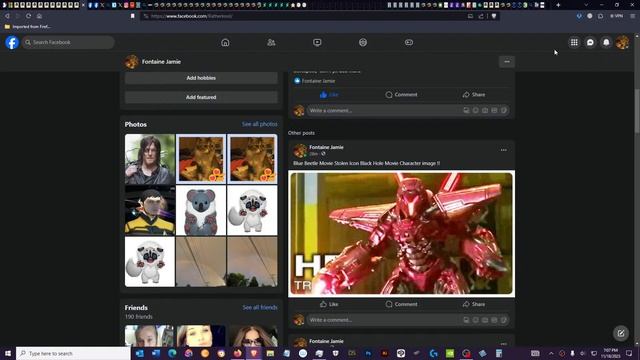Open the Friends tab in top navigation

[x=271, y=42]
